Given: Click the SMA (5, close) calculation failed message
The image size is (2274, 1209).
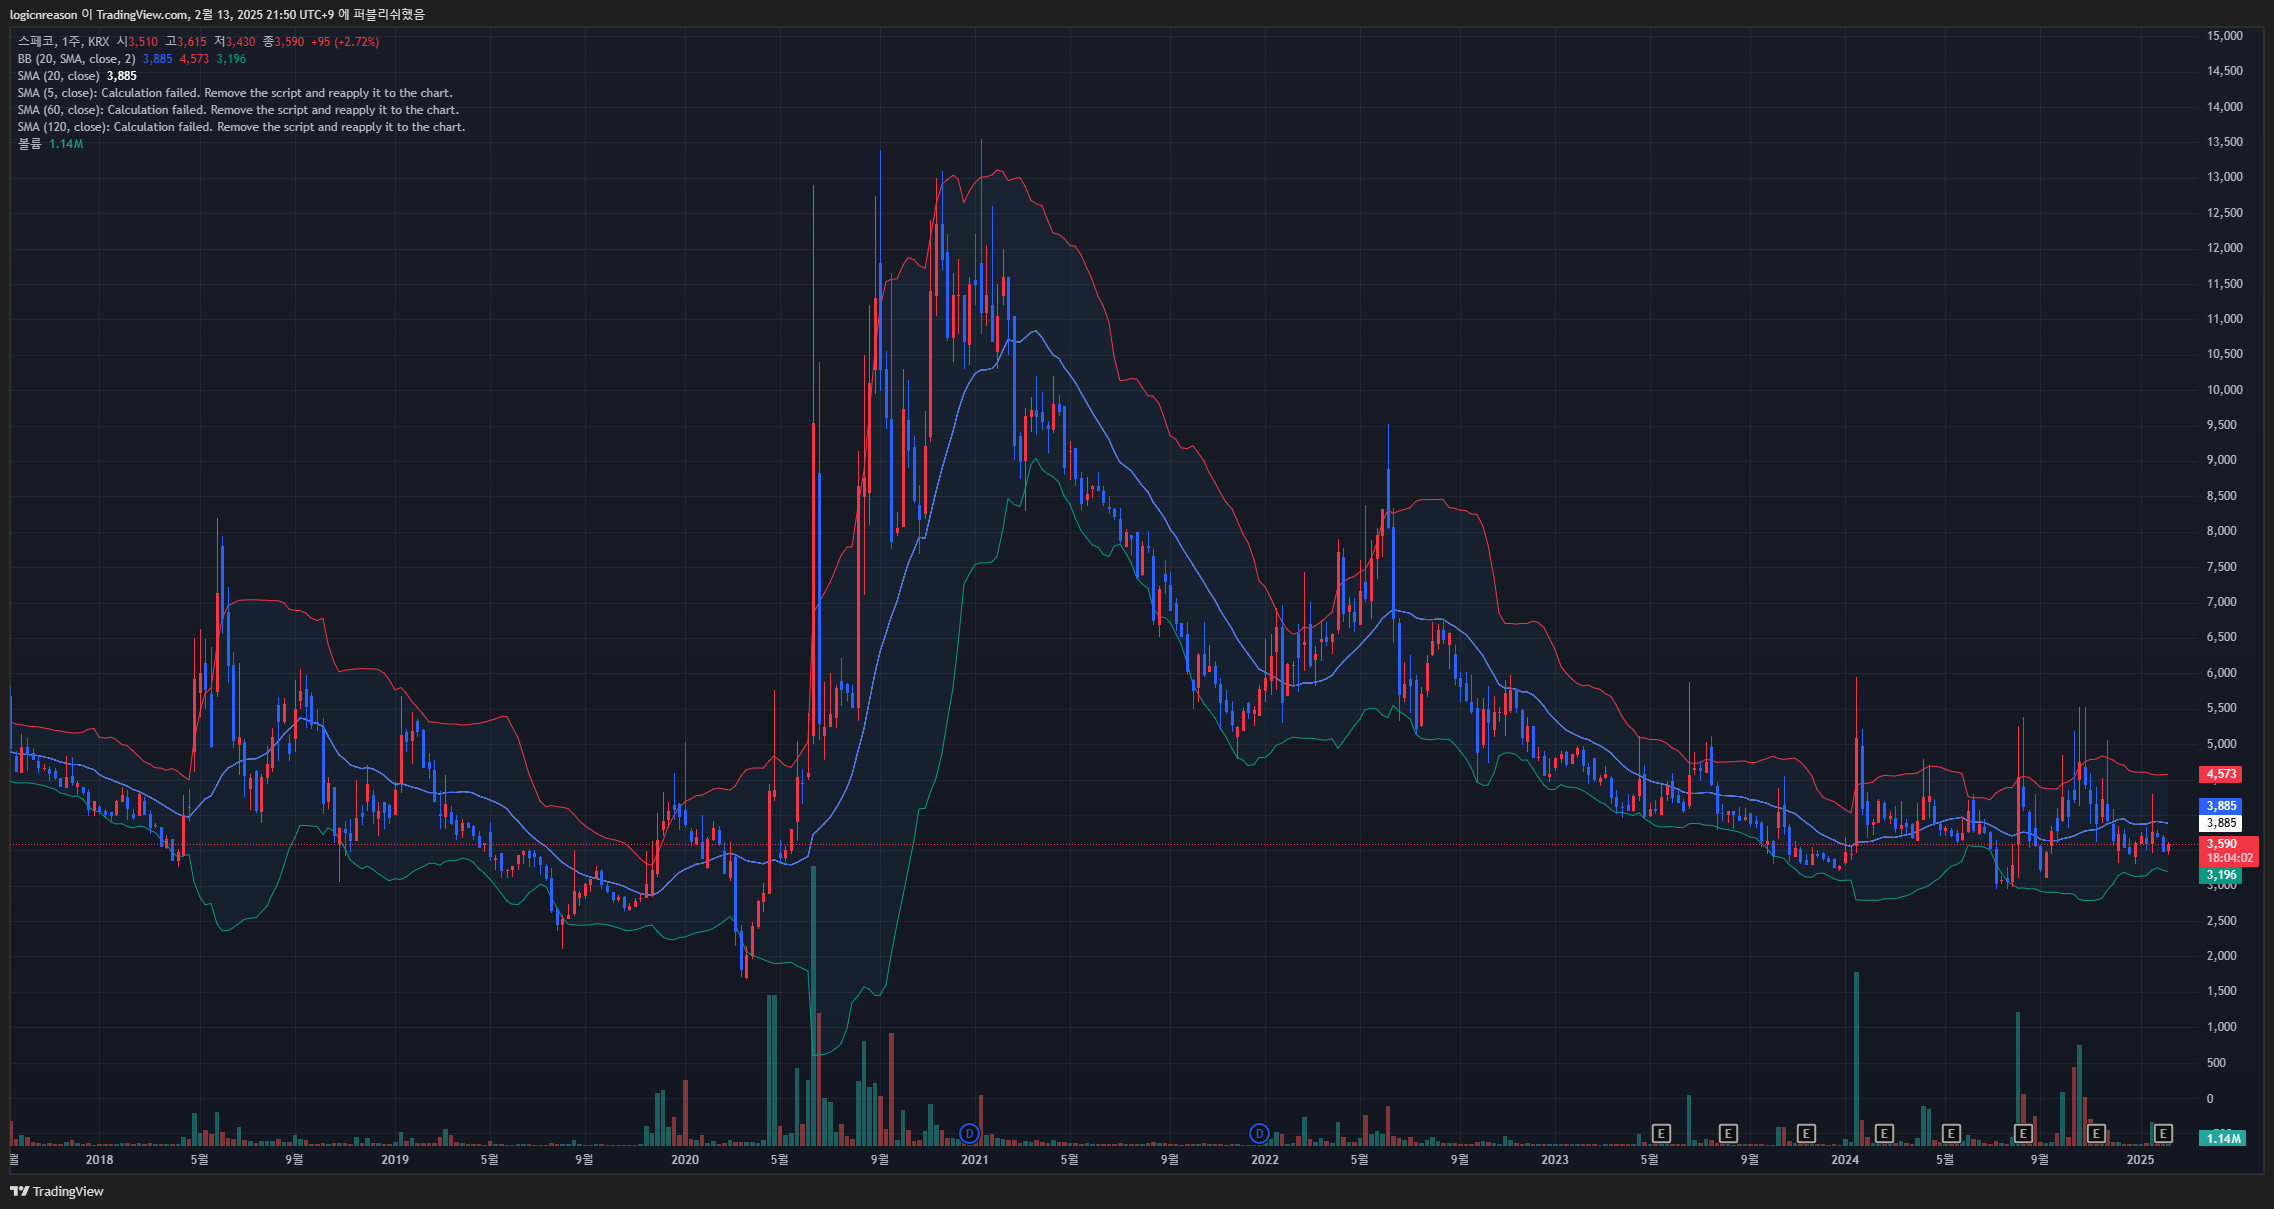Looking at the screenshot, I should point(235,93).
